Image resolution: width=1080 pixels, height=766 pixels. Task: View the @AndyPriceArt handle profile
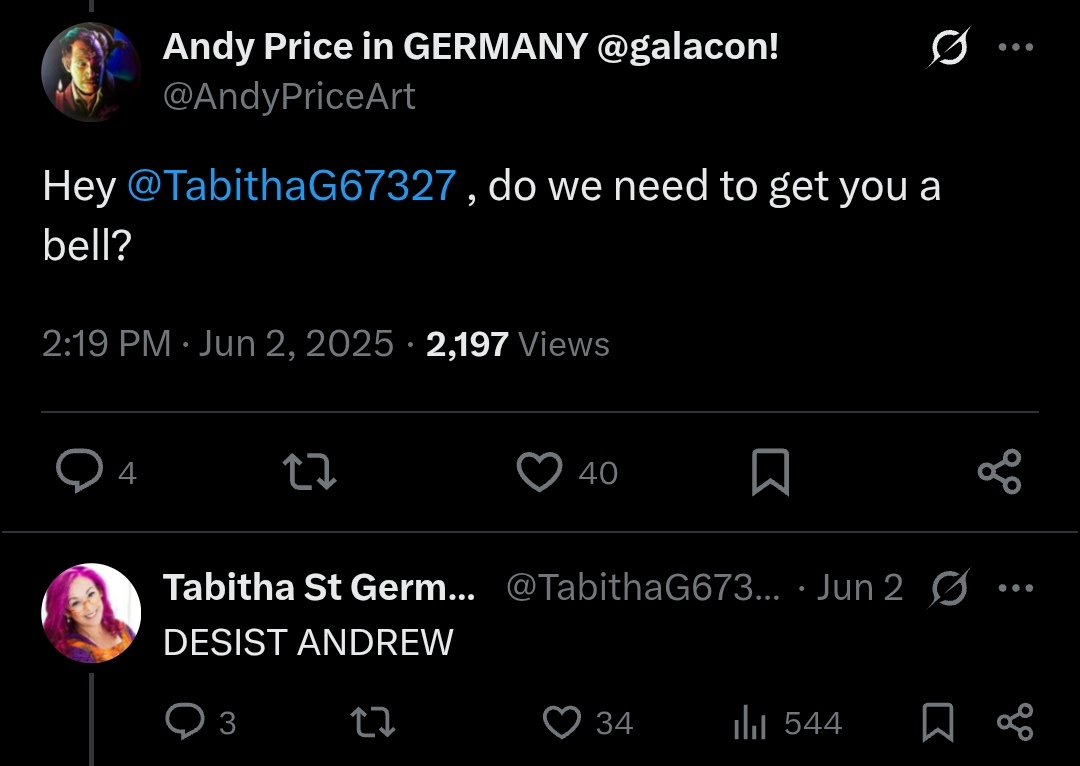point(289,96)
